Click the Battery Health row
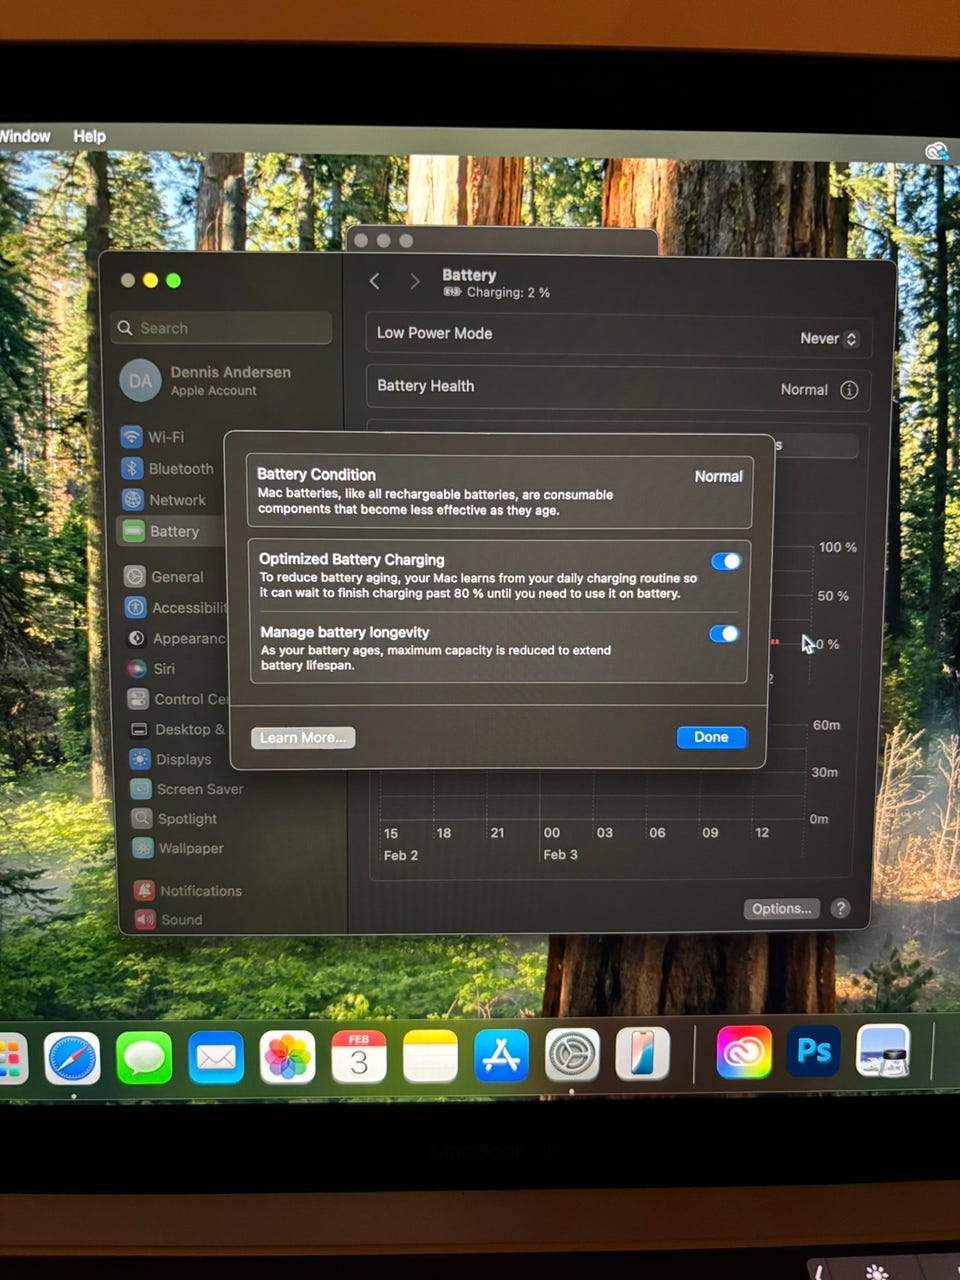Screen dimensions: 960x1280 tap(618, 388)
